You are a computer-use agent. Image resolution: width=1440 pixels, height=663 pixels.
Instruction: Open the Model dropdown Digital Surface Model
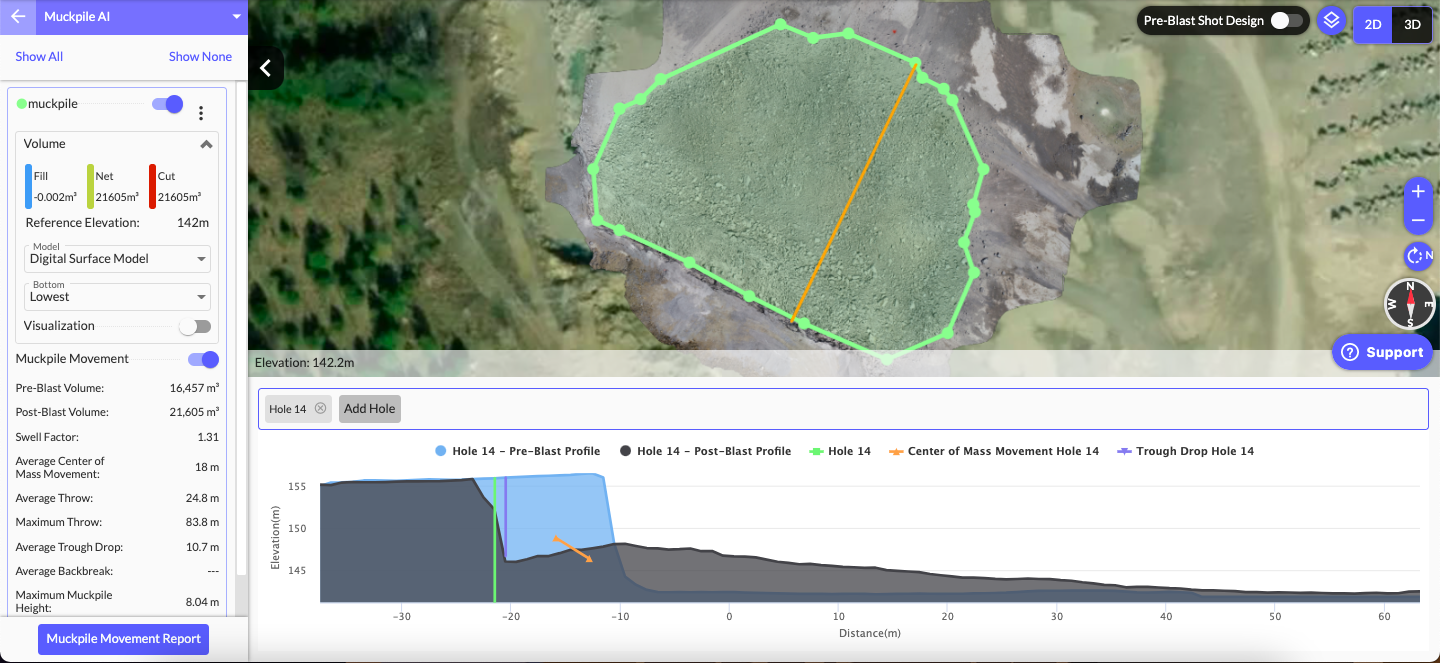[x=118, y=259]
